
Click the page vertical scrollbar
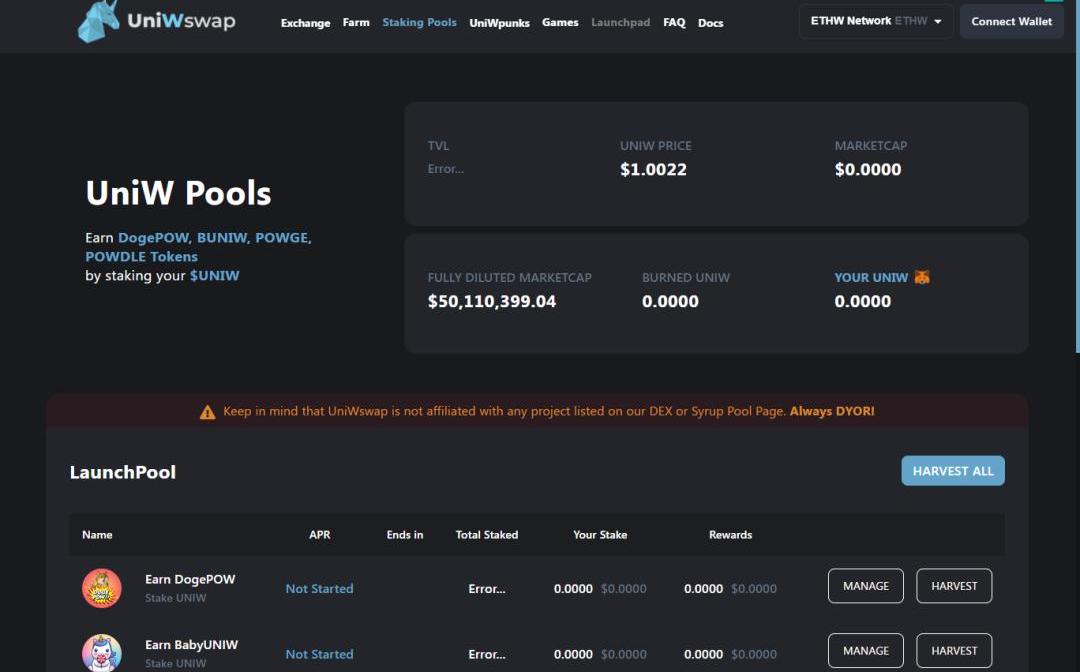pos(1076,200)
